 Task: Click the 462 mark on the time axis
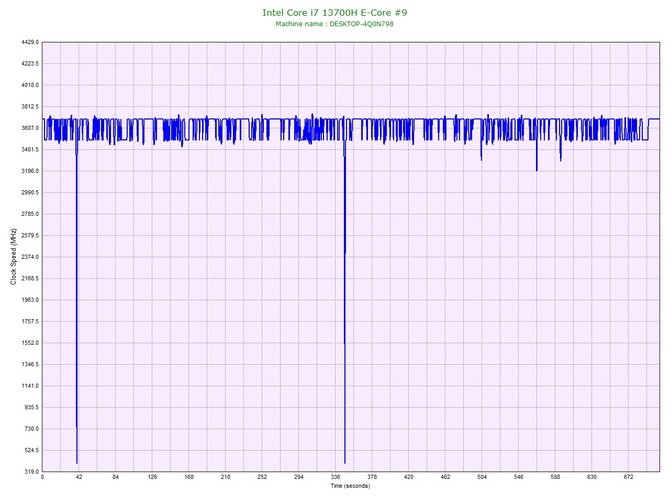tap(445, 477)
